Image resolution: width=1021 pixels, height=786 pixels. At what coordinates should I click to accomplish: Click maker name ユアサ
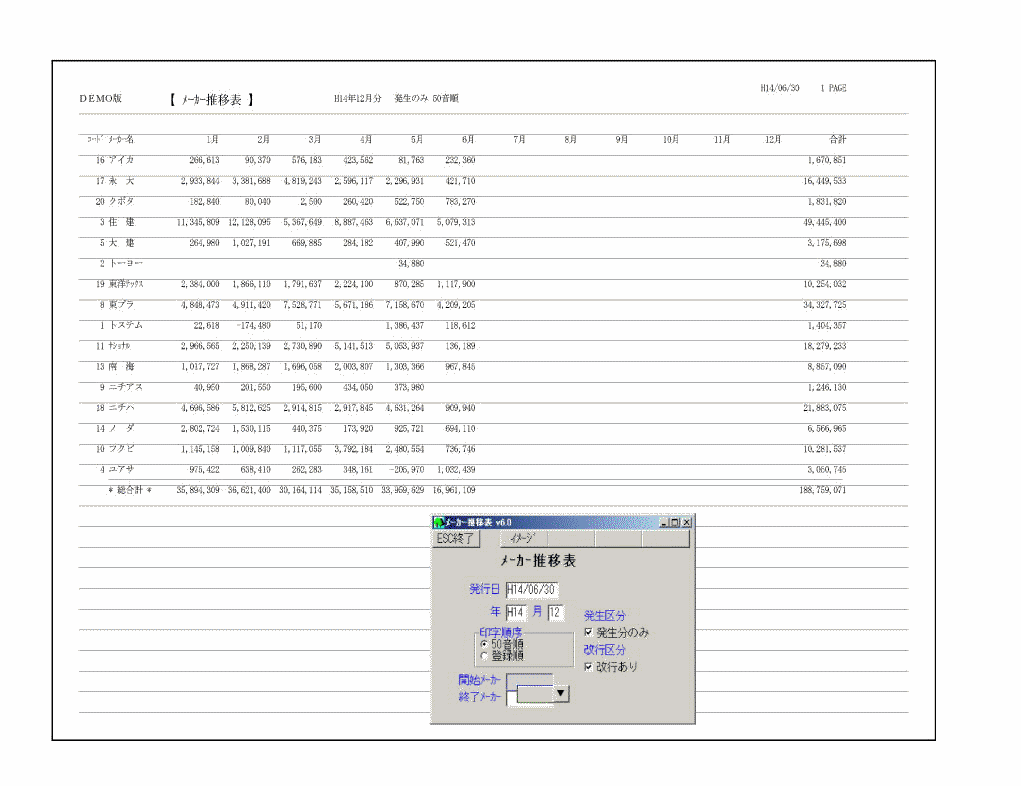tap(121, 470)
